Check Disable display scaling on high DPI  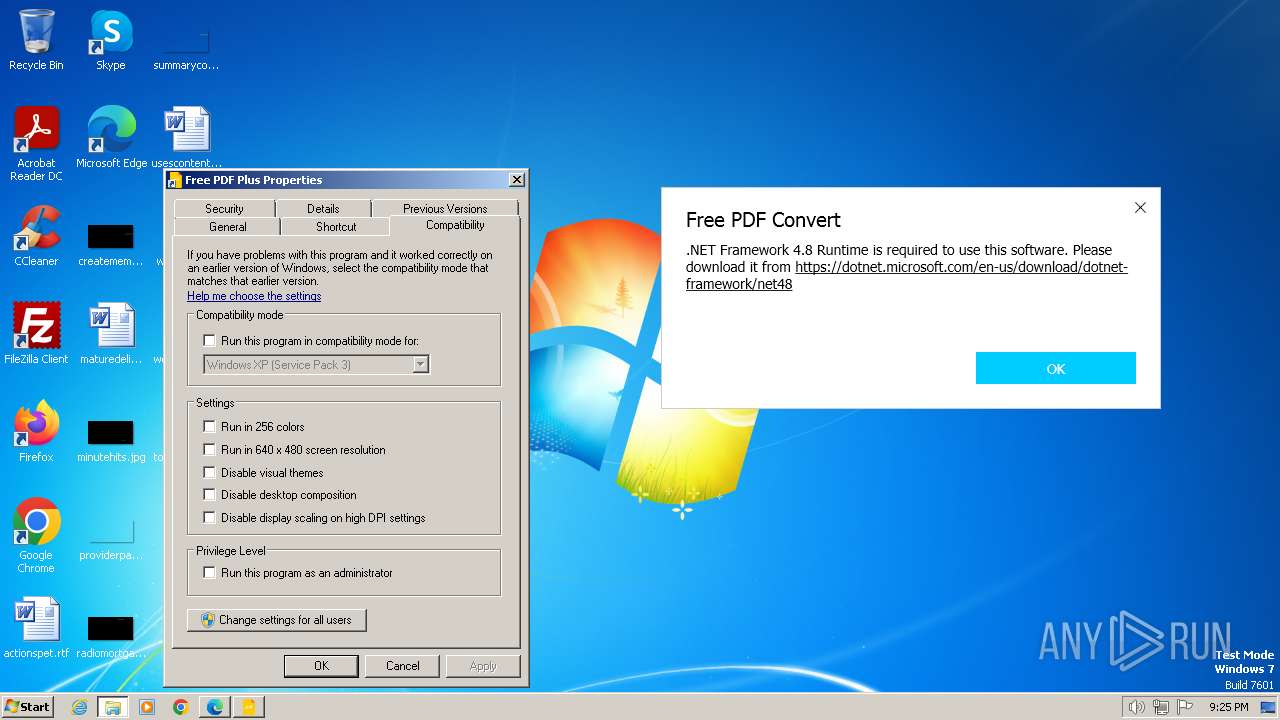(209, 518)
